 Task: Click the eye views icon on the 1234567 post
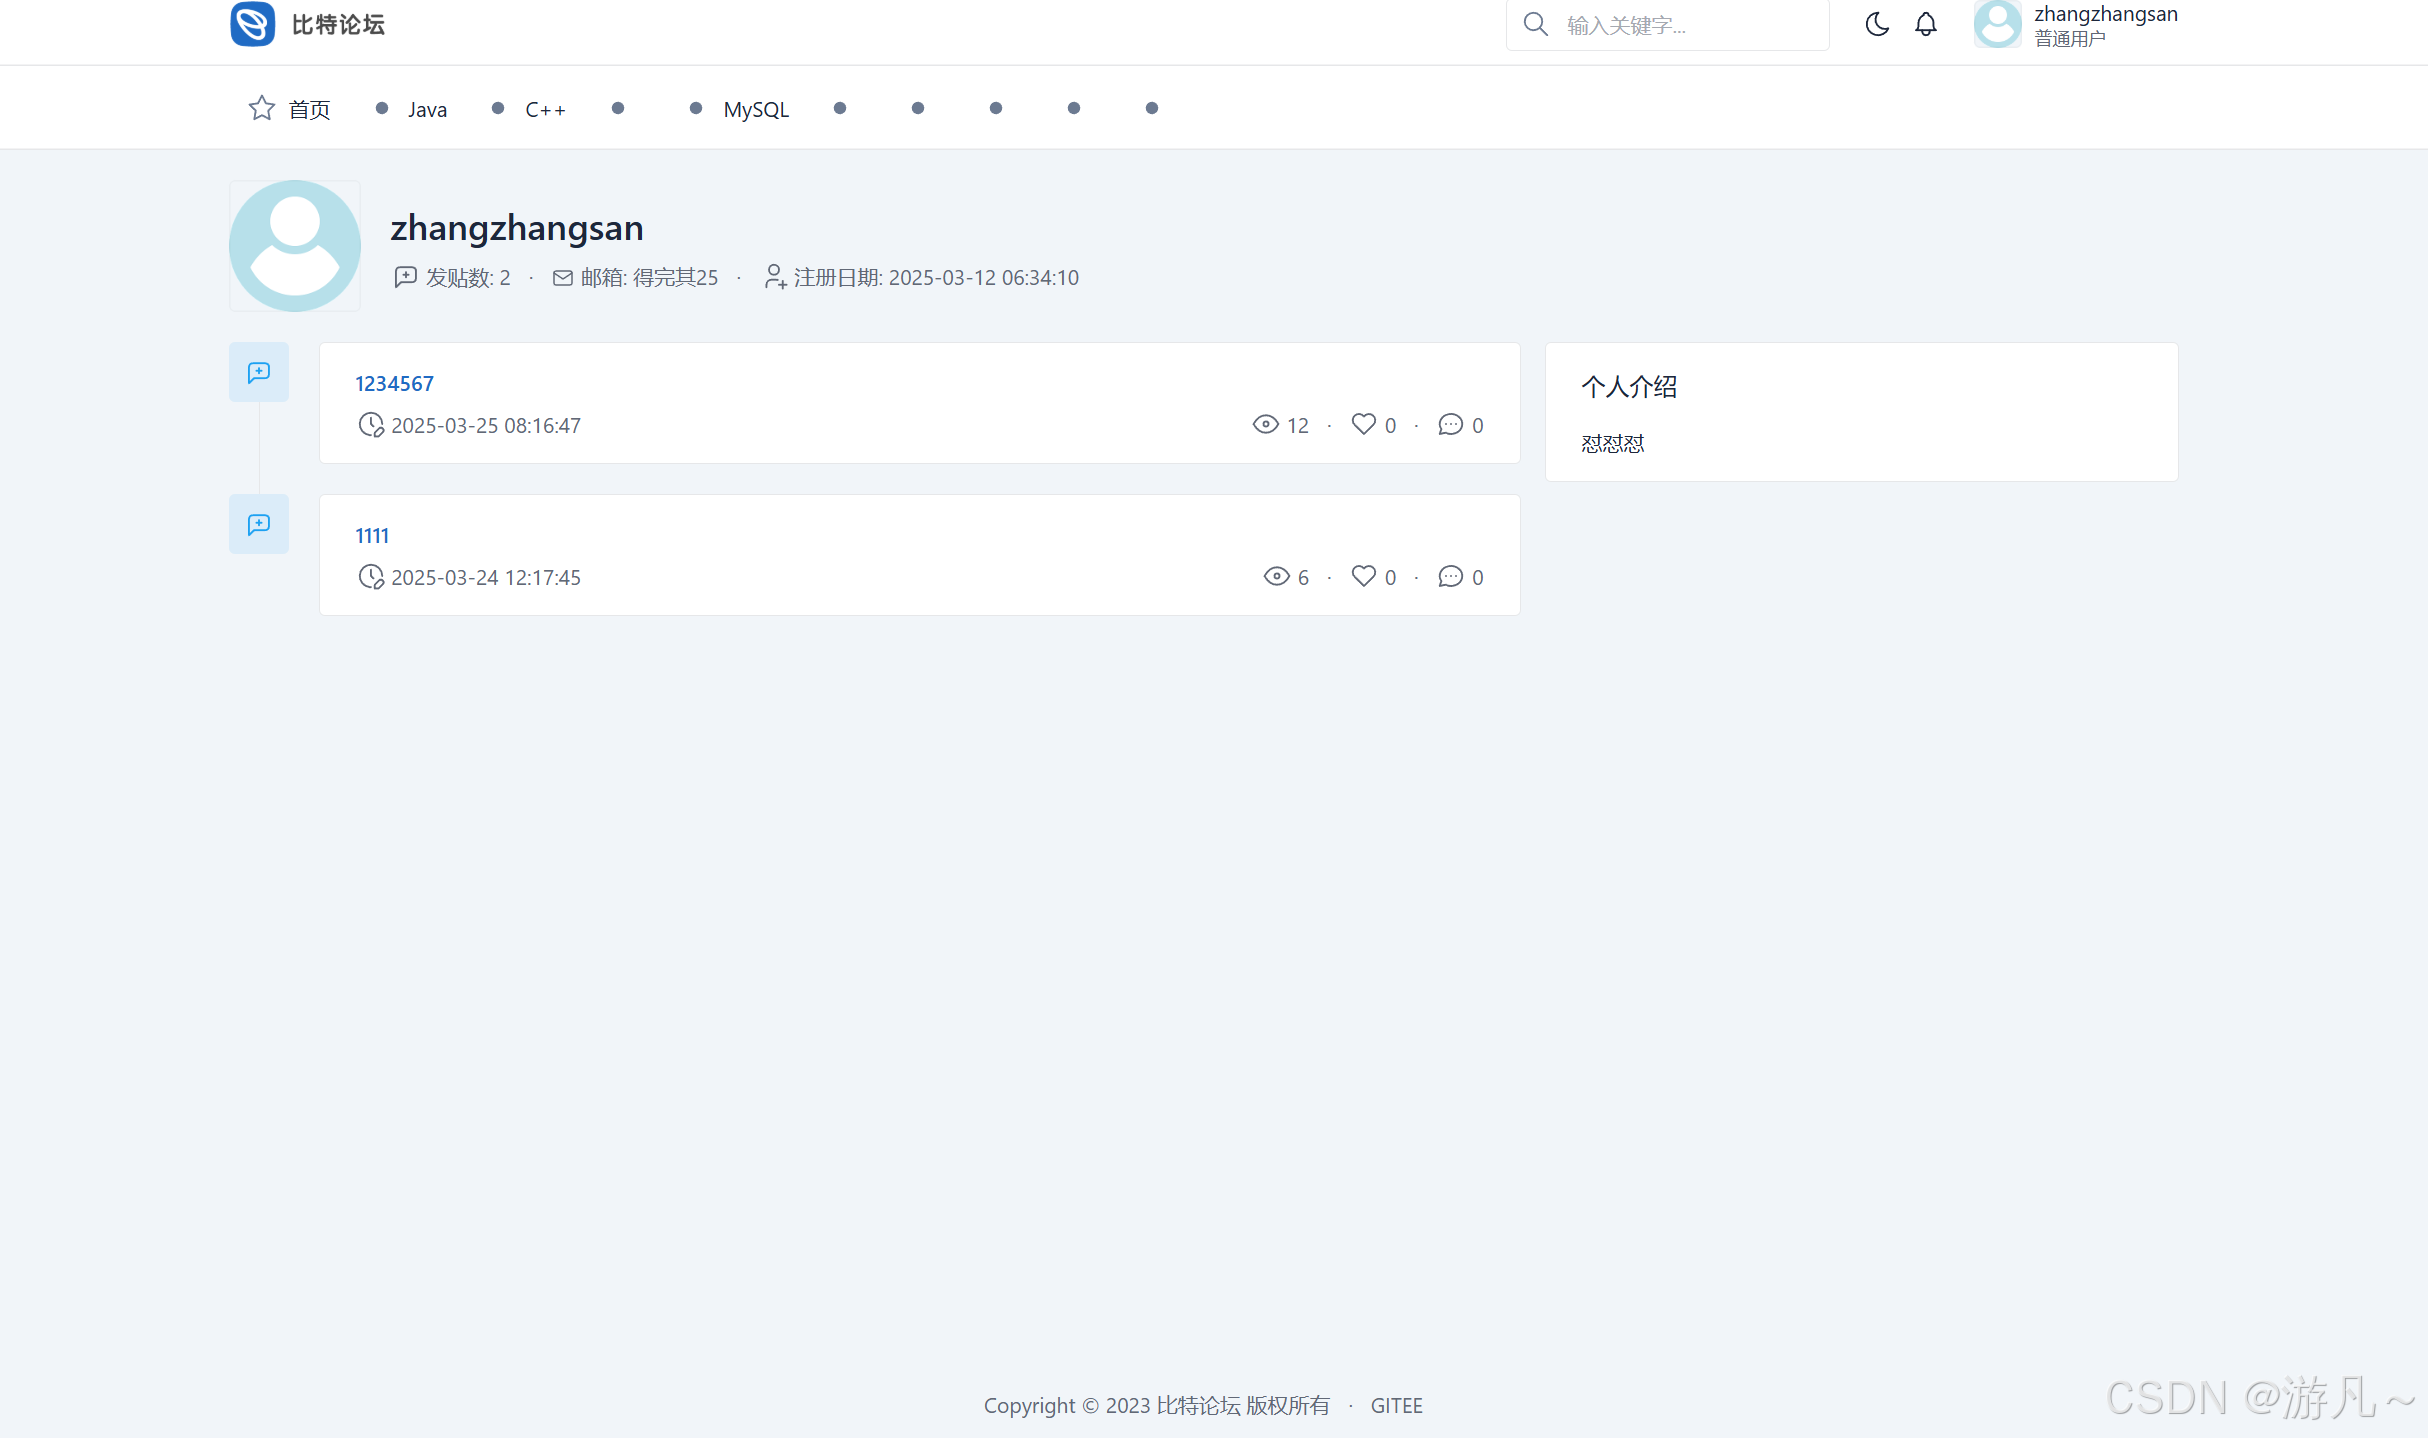tap(1265, 424)
